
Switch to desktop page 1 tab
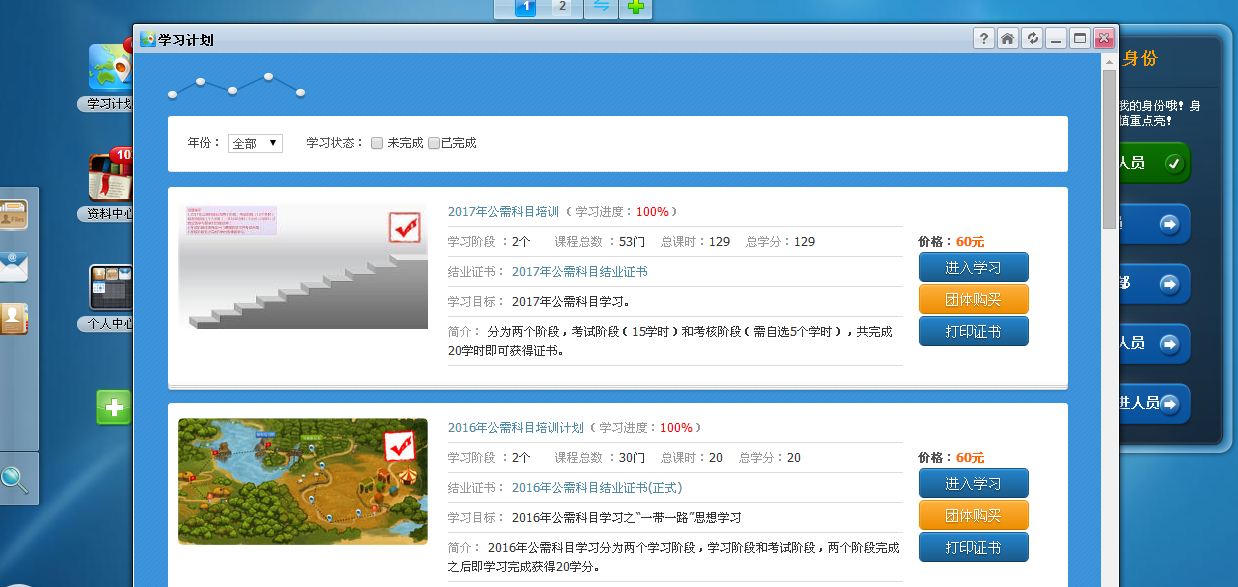click(526, 7)
